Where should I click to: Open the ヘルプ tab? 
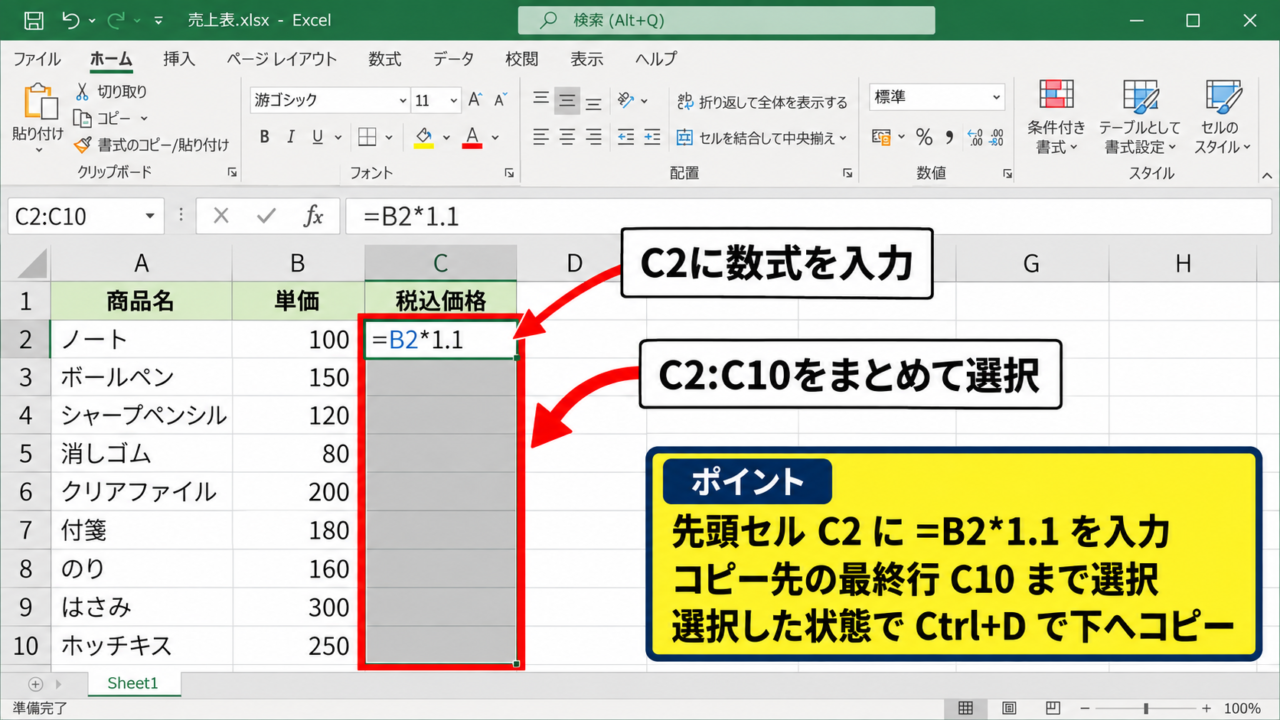pos(656,59)
